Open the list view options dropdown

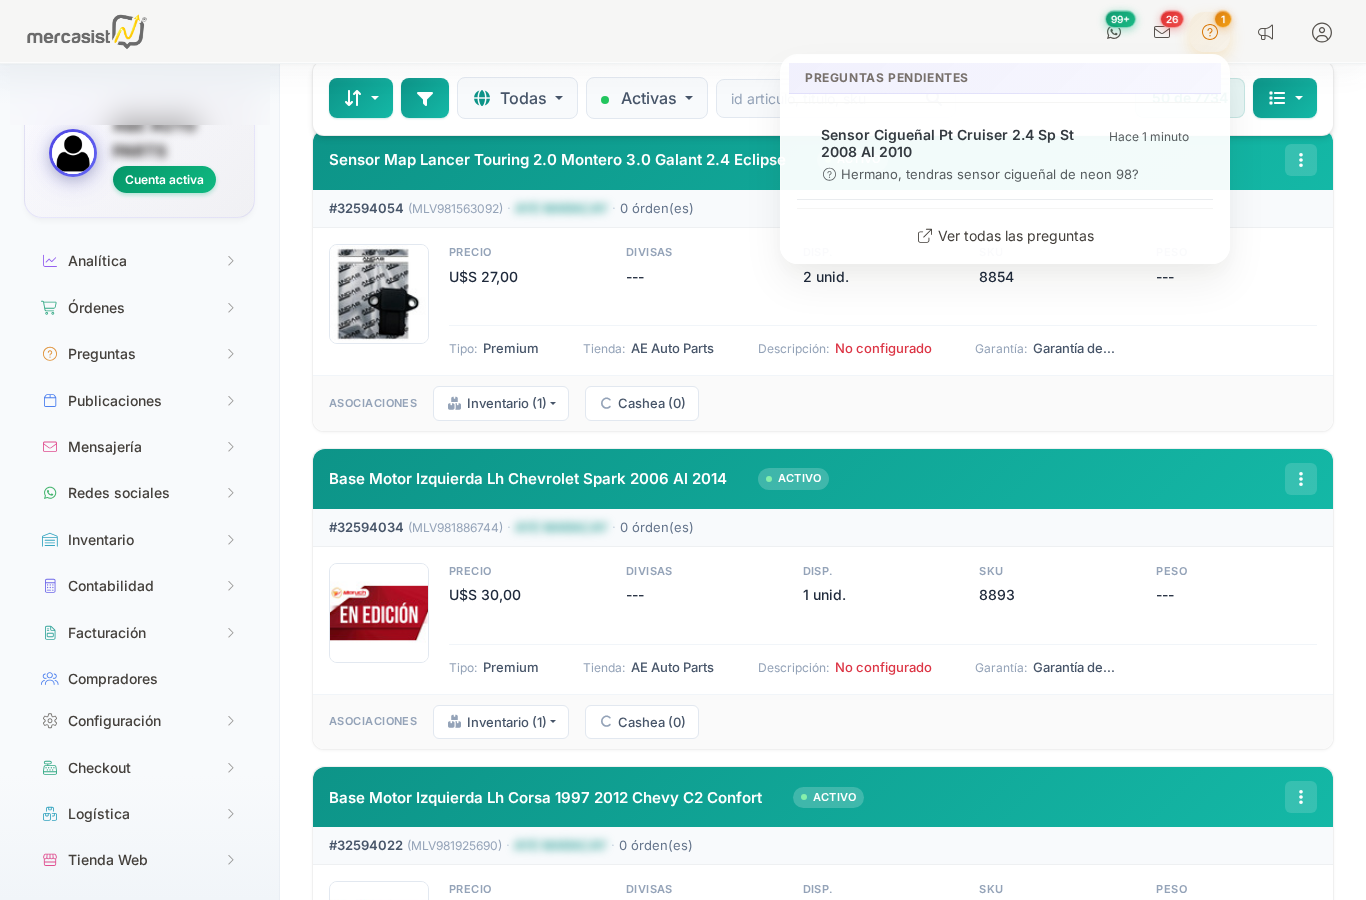click(1285, 98)
